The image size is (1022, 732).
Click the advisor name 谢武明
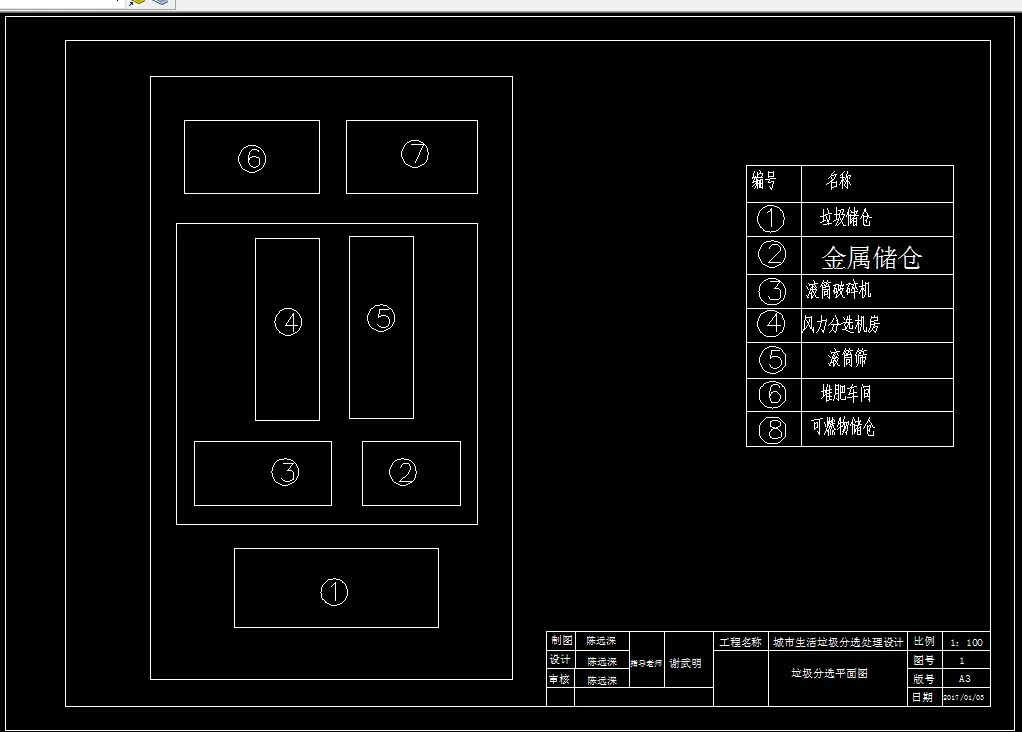click(685, 663)
